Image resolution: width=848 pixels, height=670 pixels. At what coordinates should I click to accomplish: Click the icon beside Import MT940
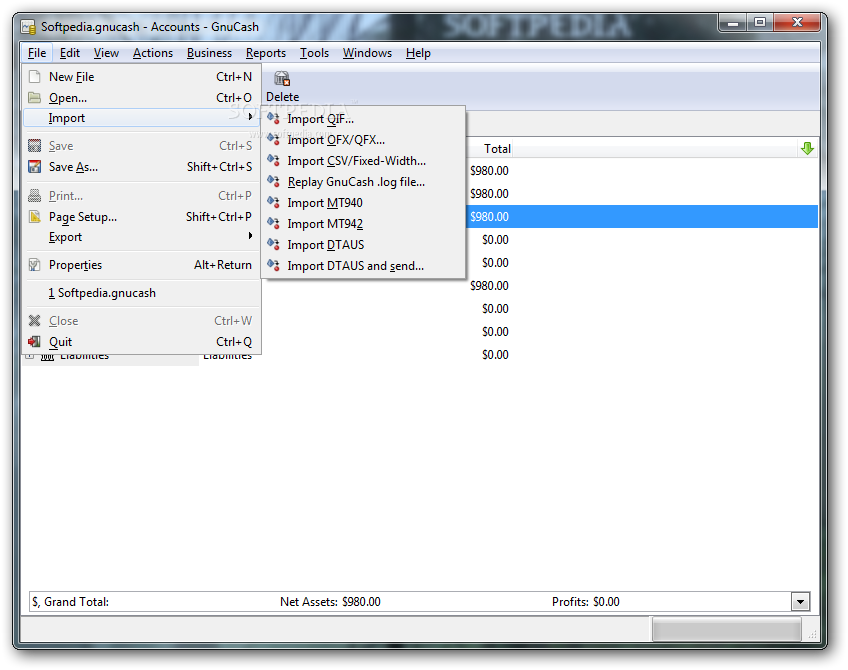click(x=274, y=203)
